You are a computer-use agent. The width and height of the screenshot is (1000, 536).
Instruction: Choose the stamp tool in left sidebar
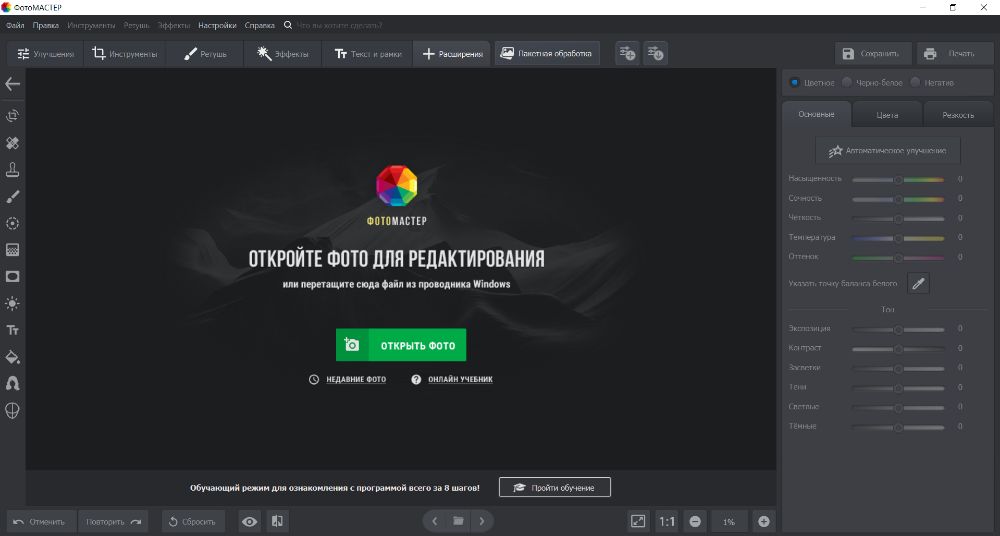click(x=13, y=170)
